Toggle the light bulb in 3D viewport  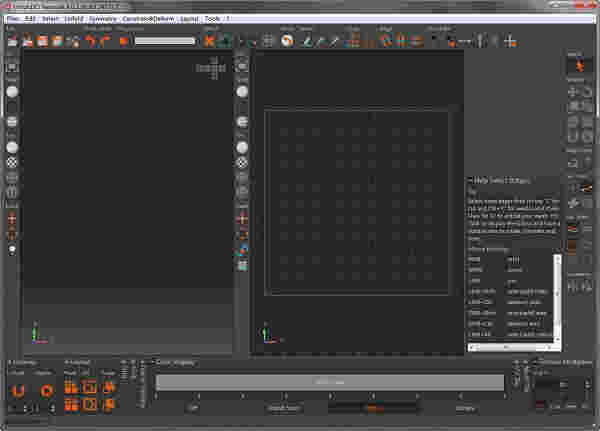coord(13,248)
